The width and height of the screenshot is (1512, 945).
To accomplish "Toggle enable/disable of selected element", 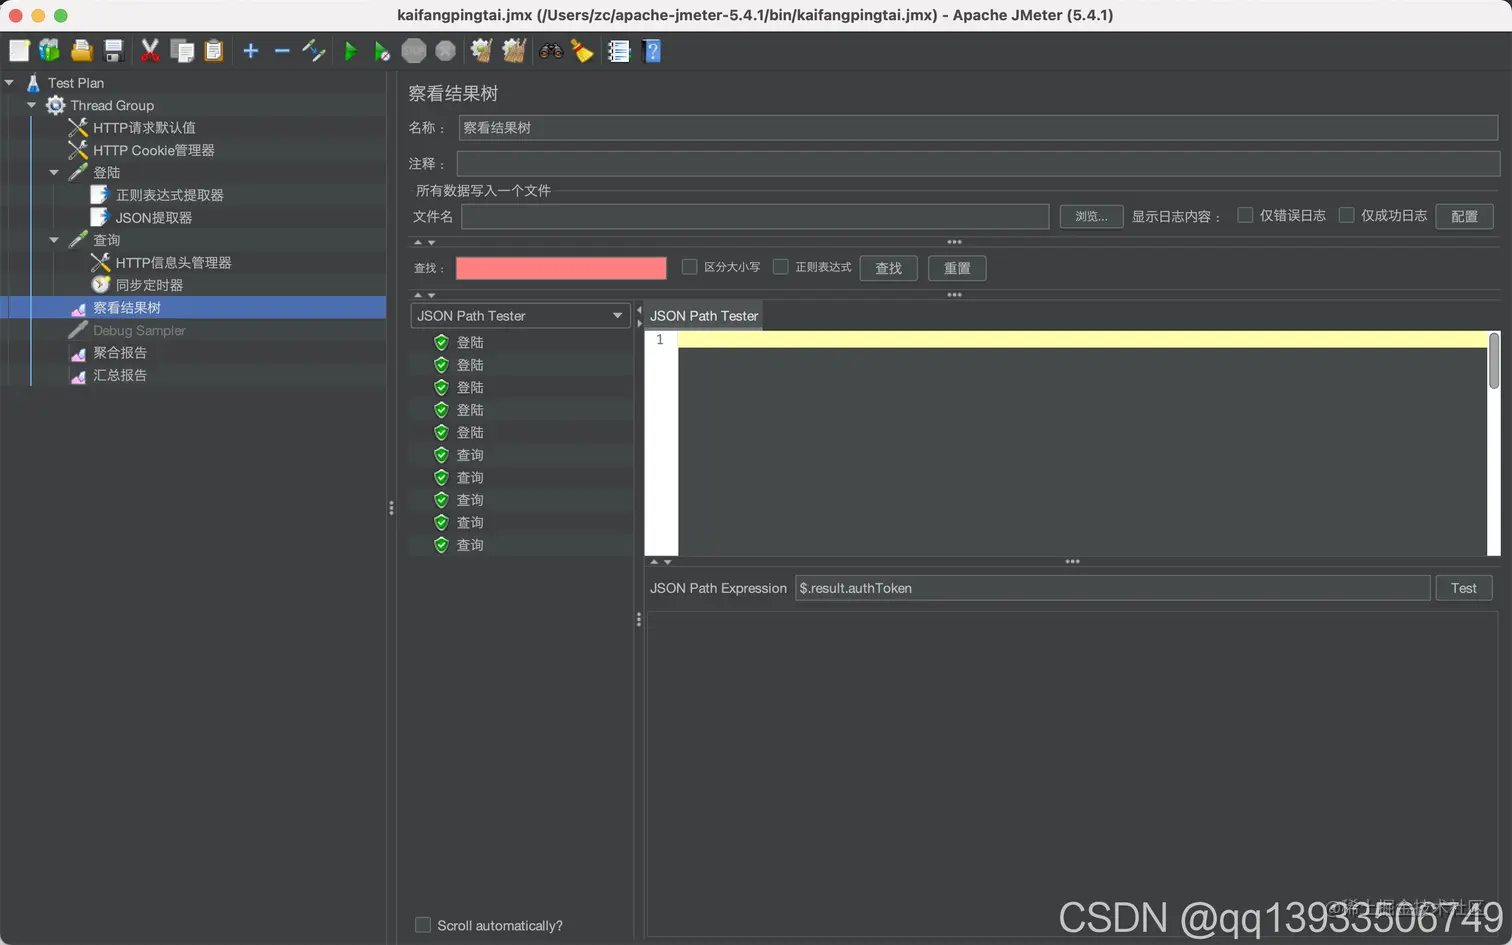I will 314,51.
